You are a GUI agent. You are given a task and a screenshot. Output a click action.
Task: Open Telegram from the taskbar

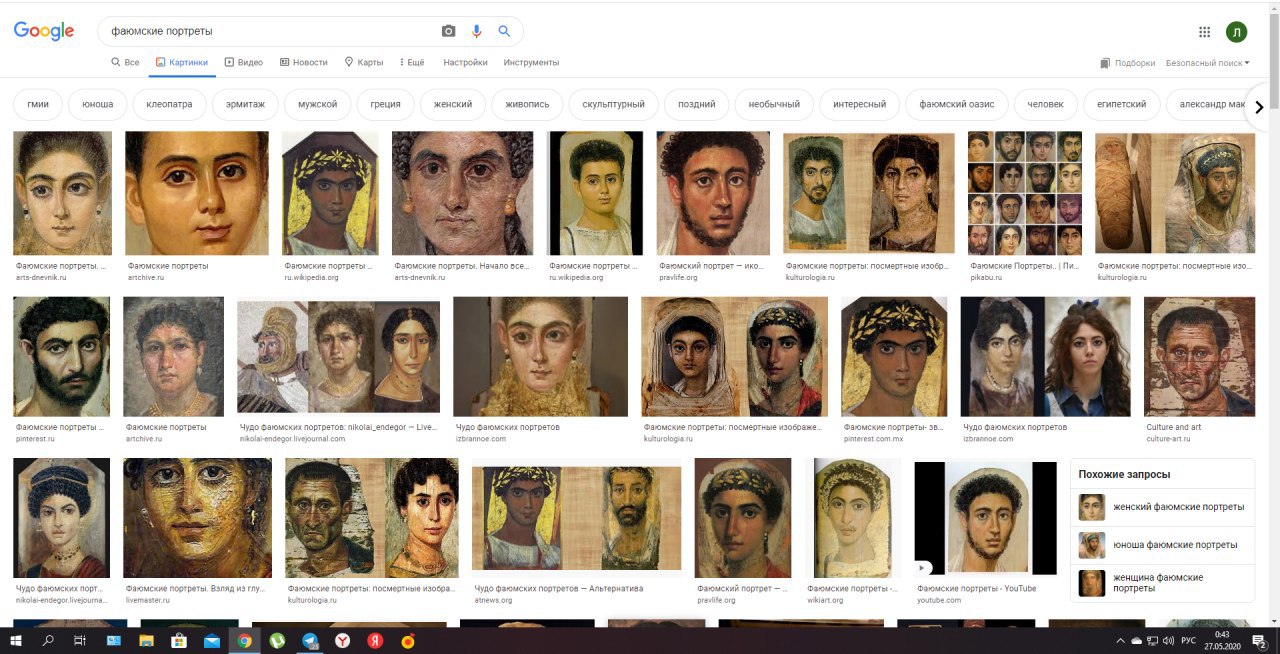(310, 641)
